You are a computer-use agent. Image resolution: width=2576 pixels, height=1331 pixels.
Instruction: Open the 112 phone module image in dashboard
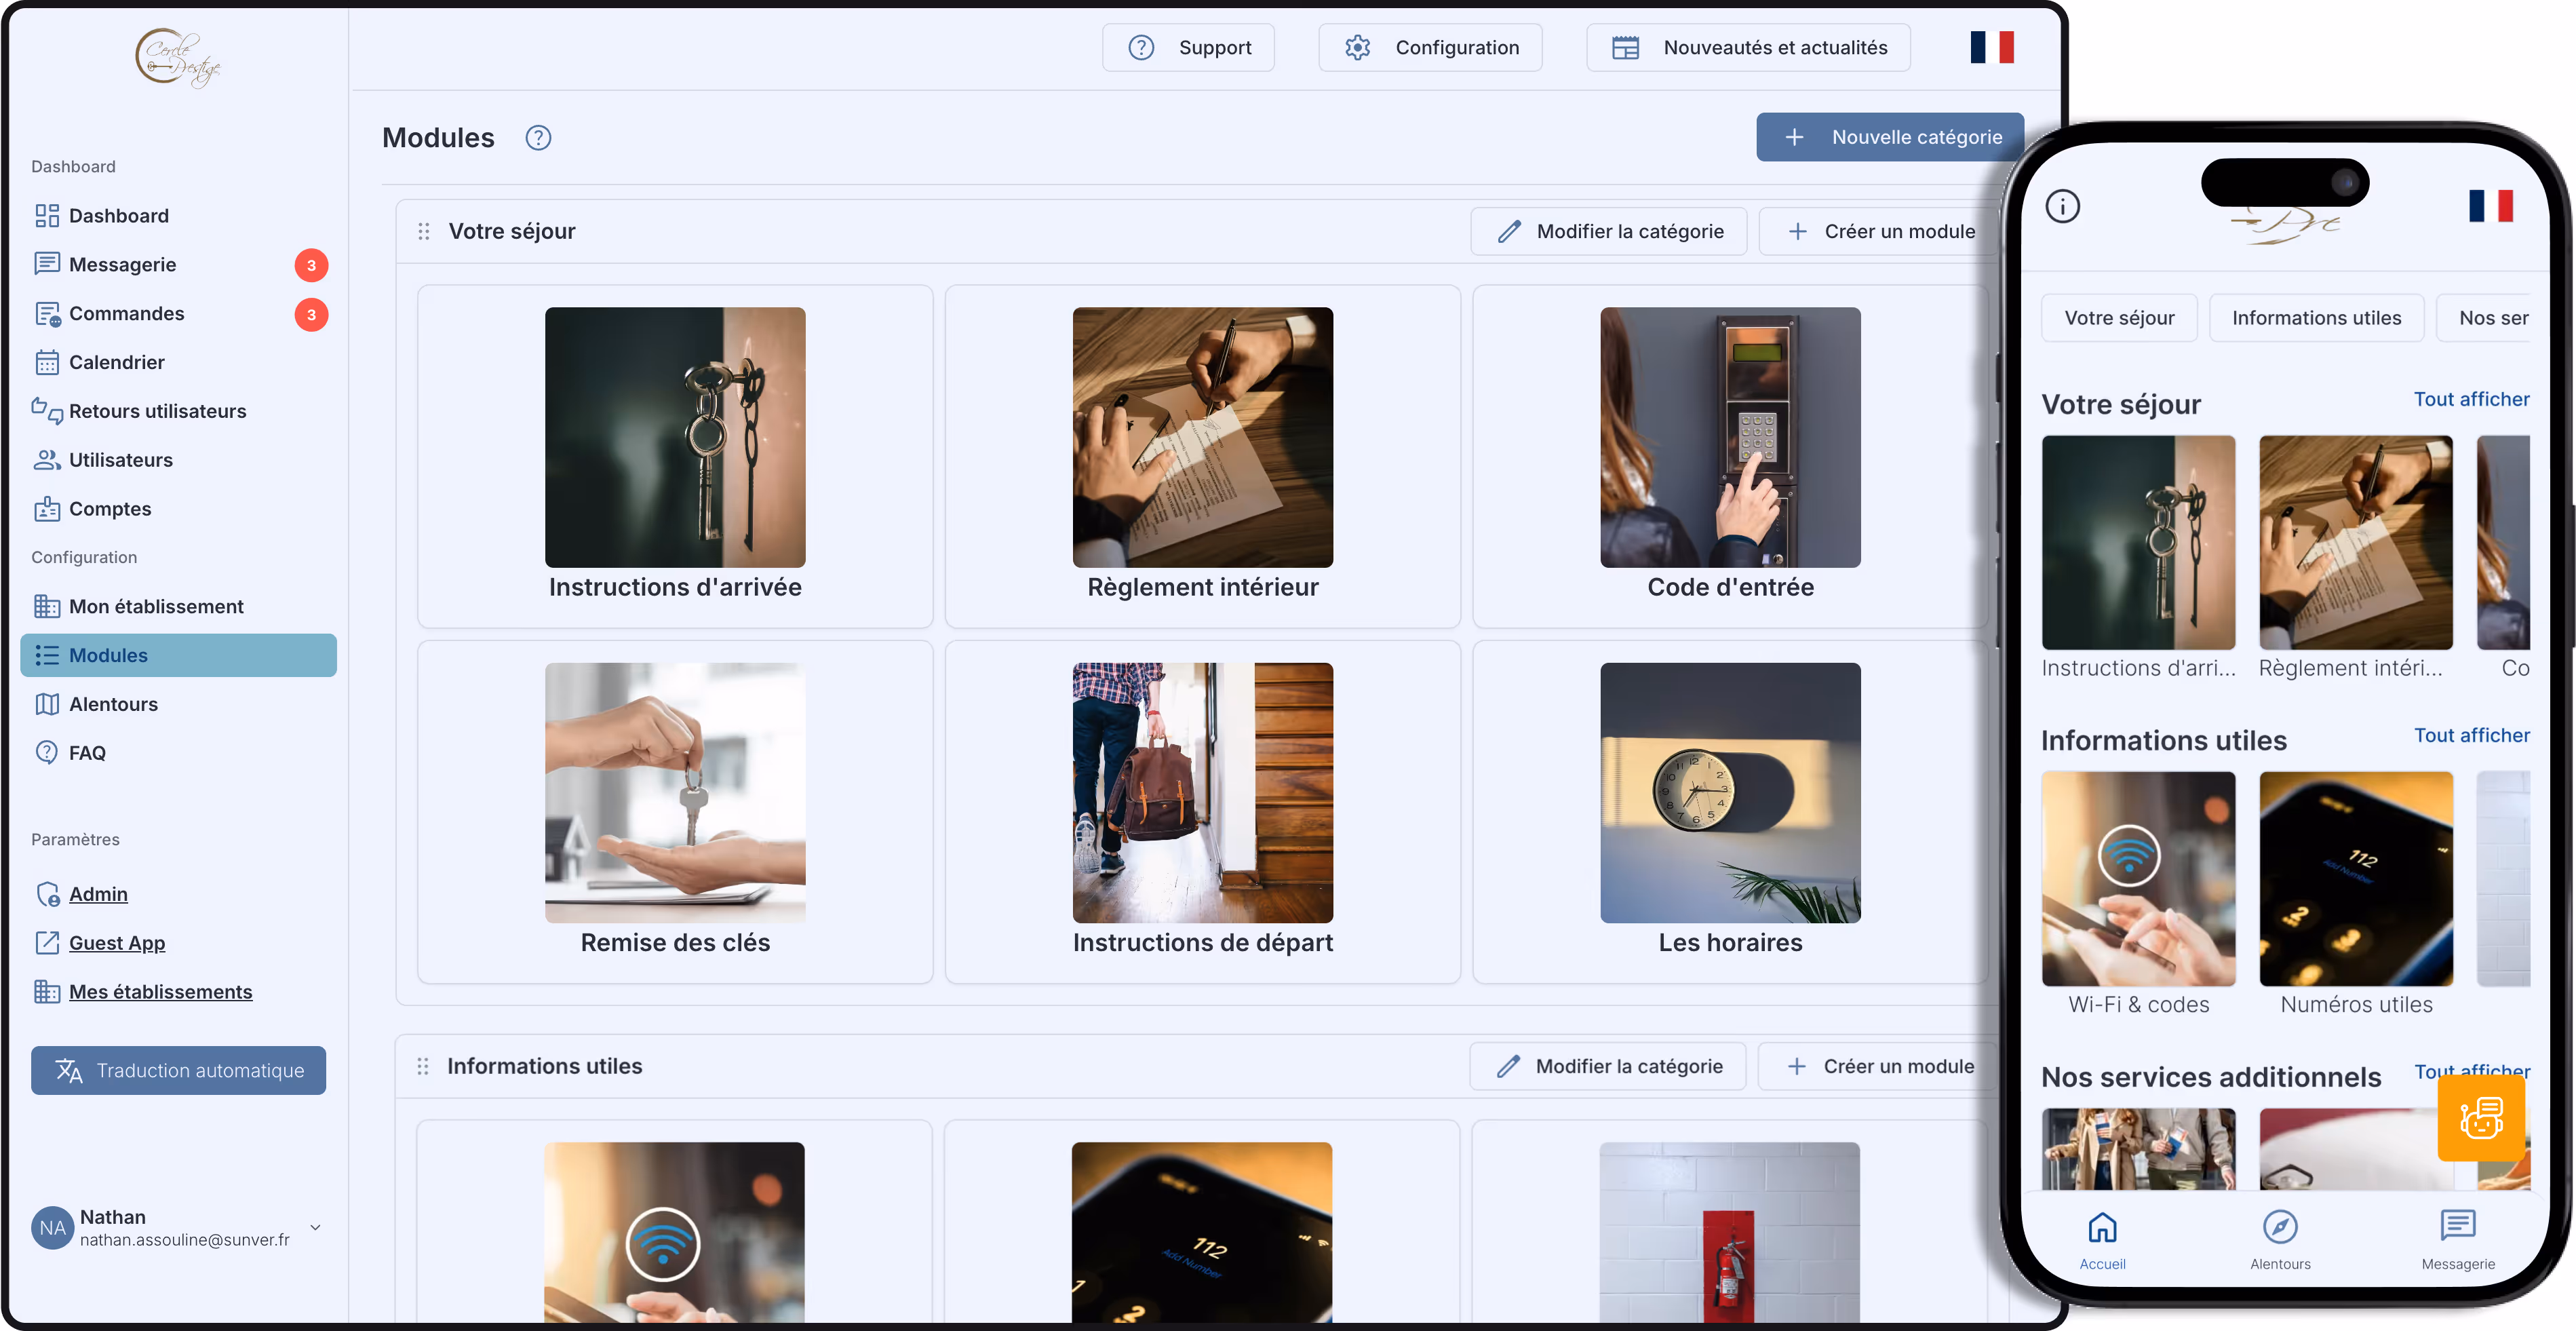(x=1202, y=1232)
